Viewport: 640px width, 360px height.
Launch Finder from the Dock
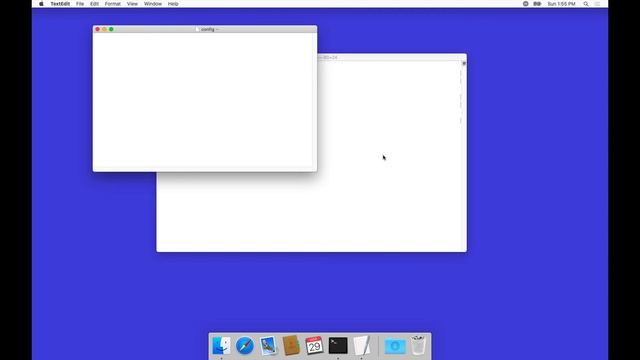[221, 346]
